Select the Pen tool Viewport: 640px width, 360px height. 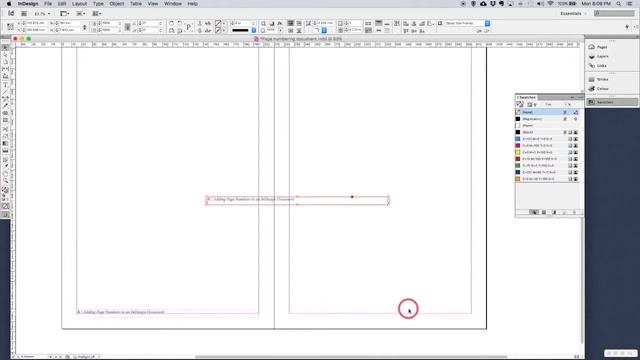point(5,98)
